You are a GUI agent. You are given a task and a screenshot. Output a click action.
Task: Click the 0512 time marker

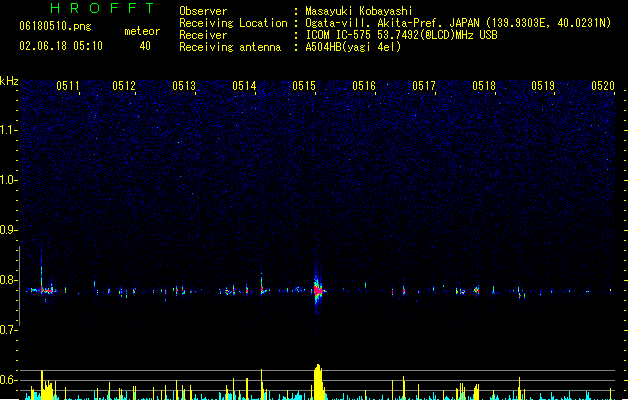[x=124, y=86]
